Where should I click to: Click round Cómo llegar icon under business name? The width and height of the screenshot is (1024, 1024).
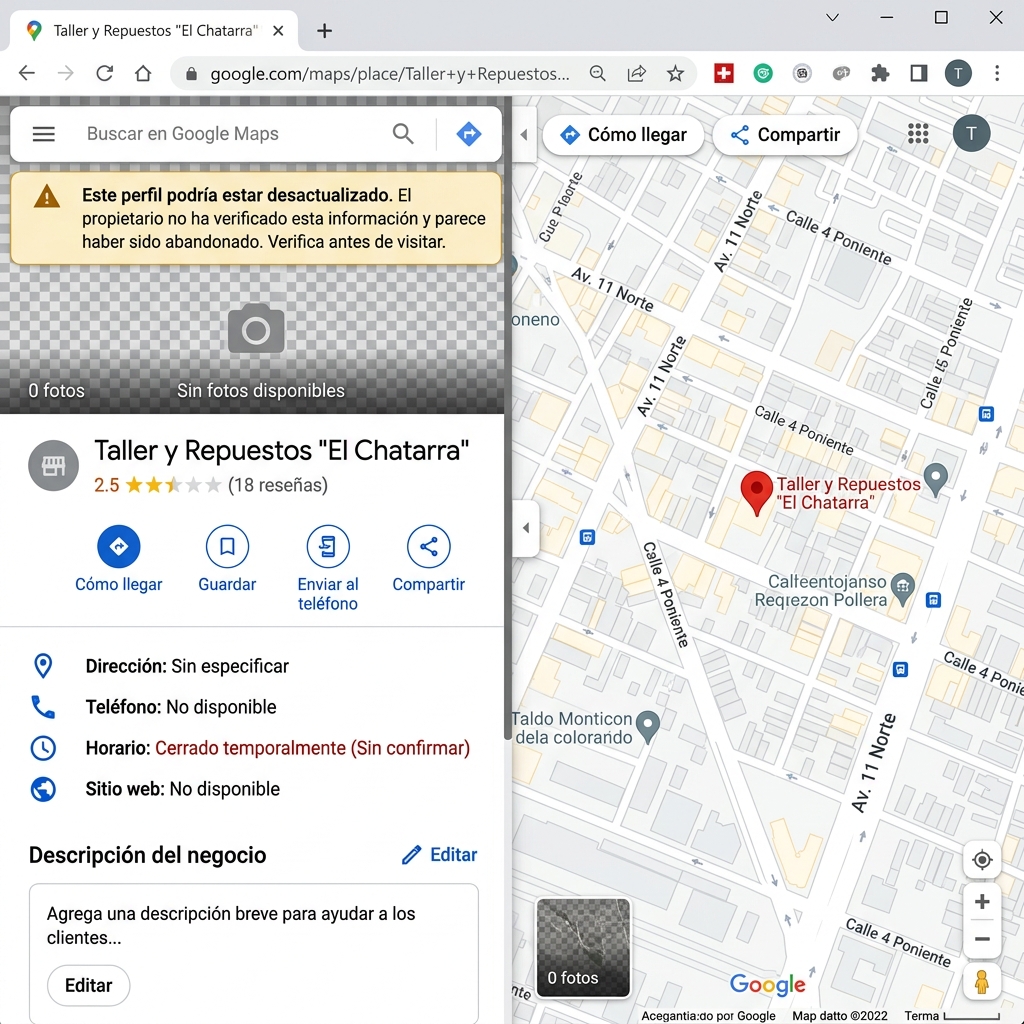click(119, 546)
